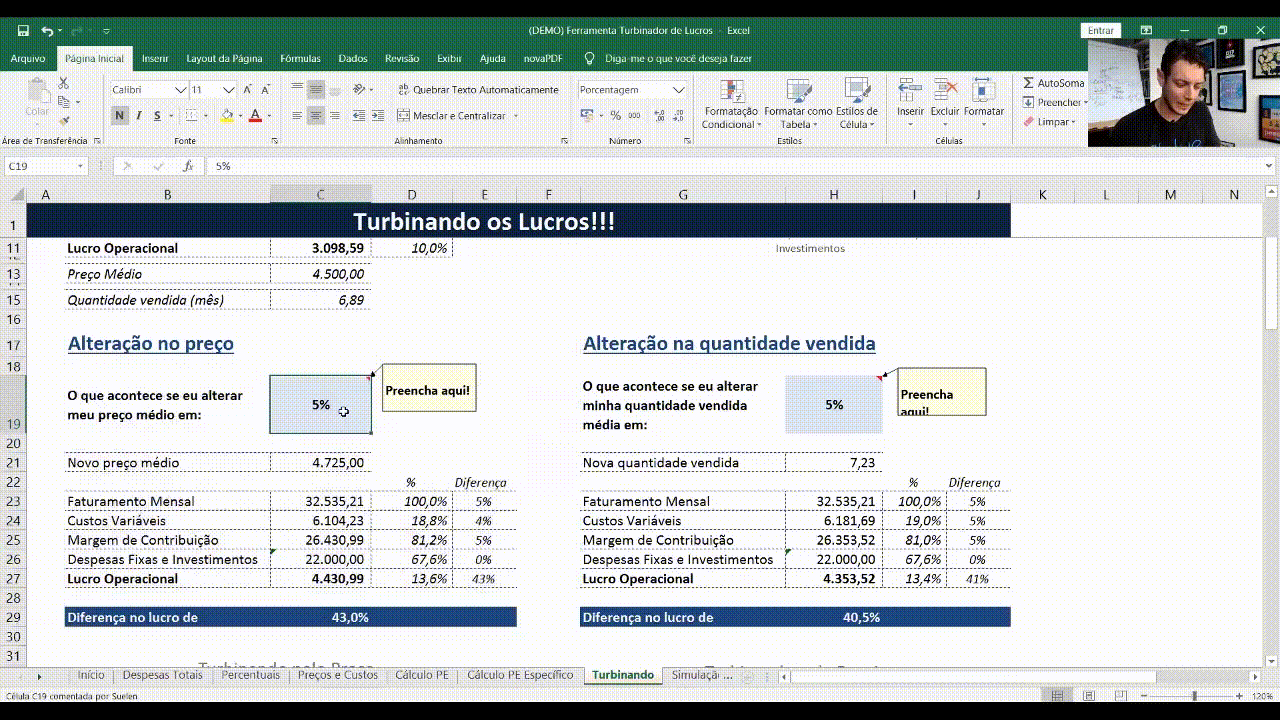Switch to the Preços e Custos sheet
The image size is (1280, 720).
click(x=337, y=675)
